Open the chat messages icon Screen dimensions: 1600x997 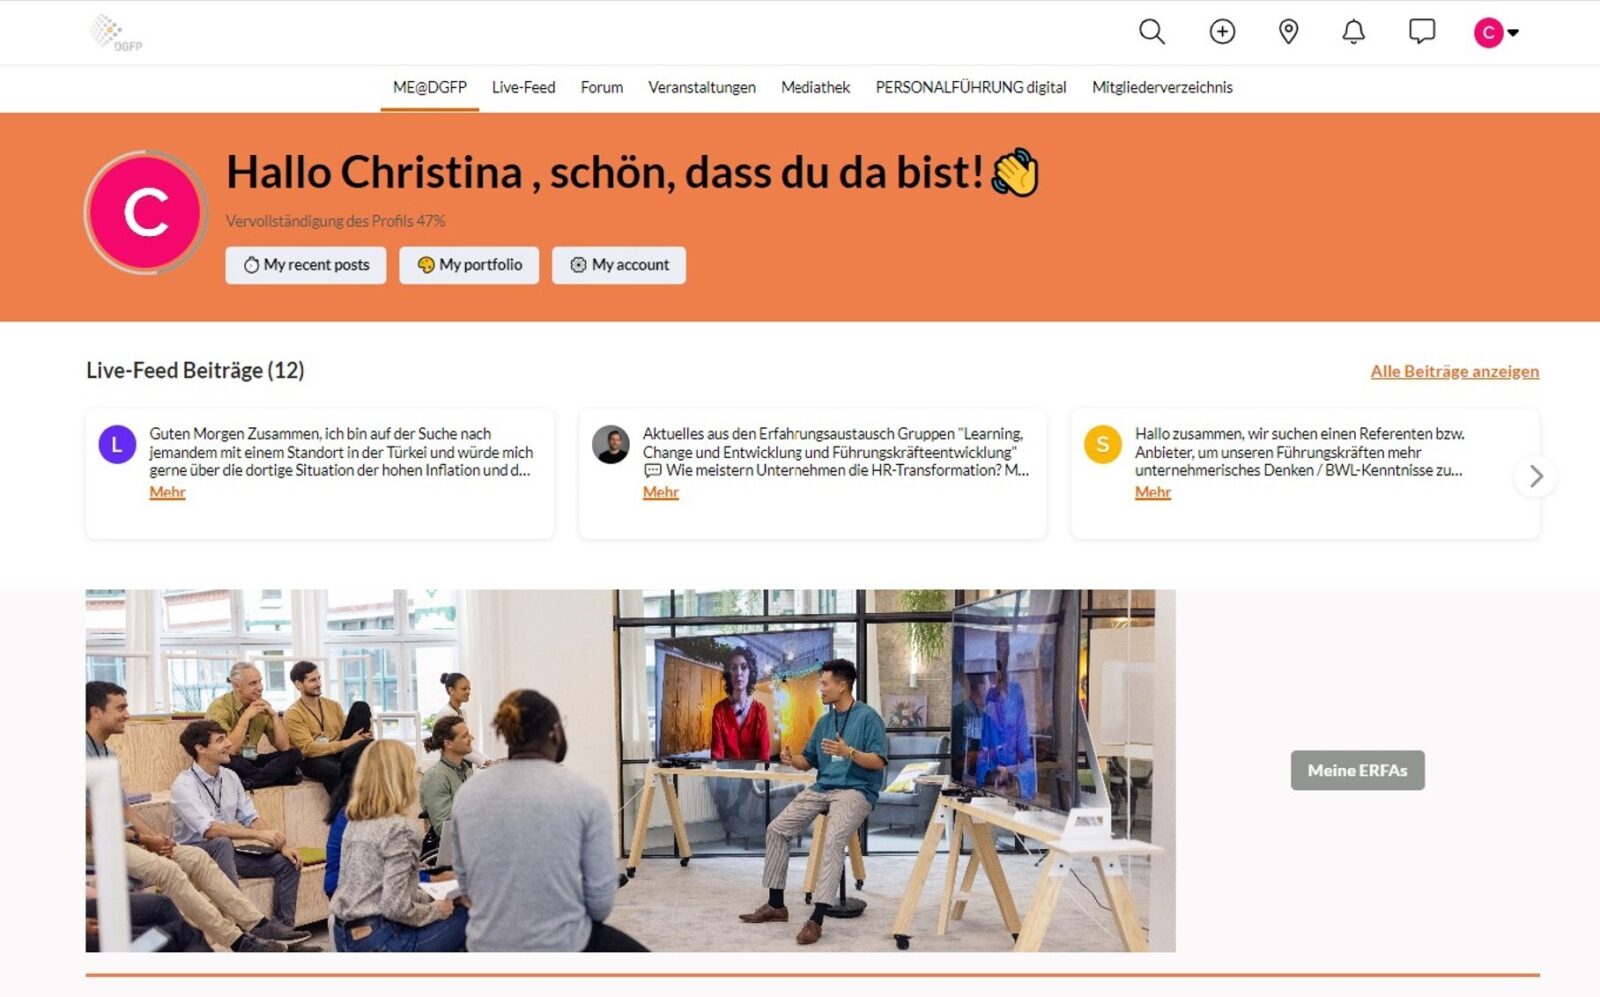click(x=1421, y=32)
